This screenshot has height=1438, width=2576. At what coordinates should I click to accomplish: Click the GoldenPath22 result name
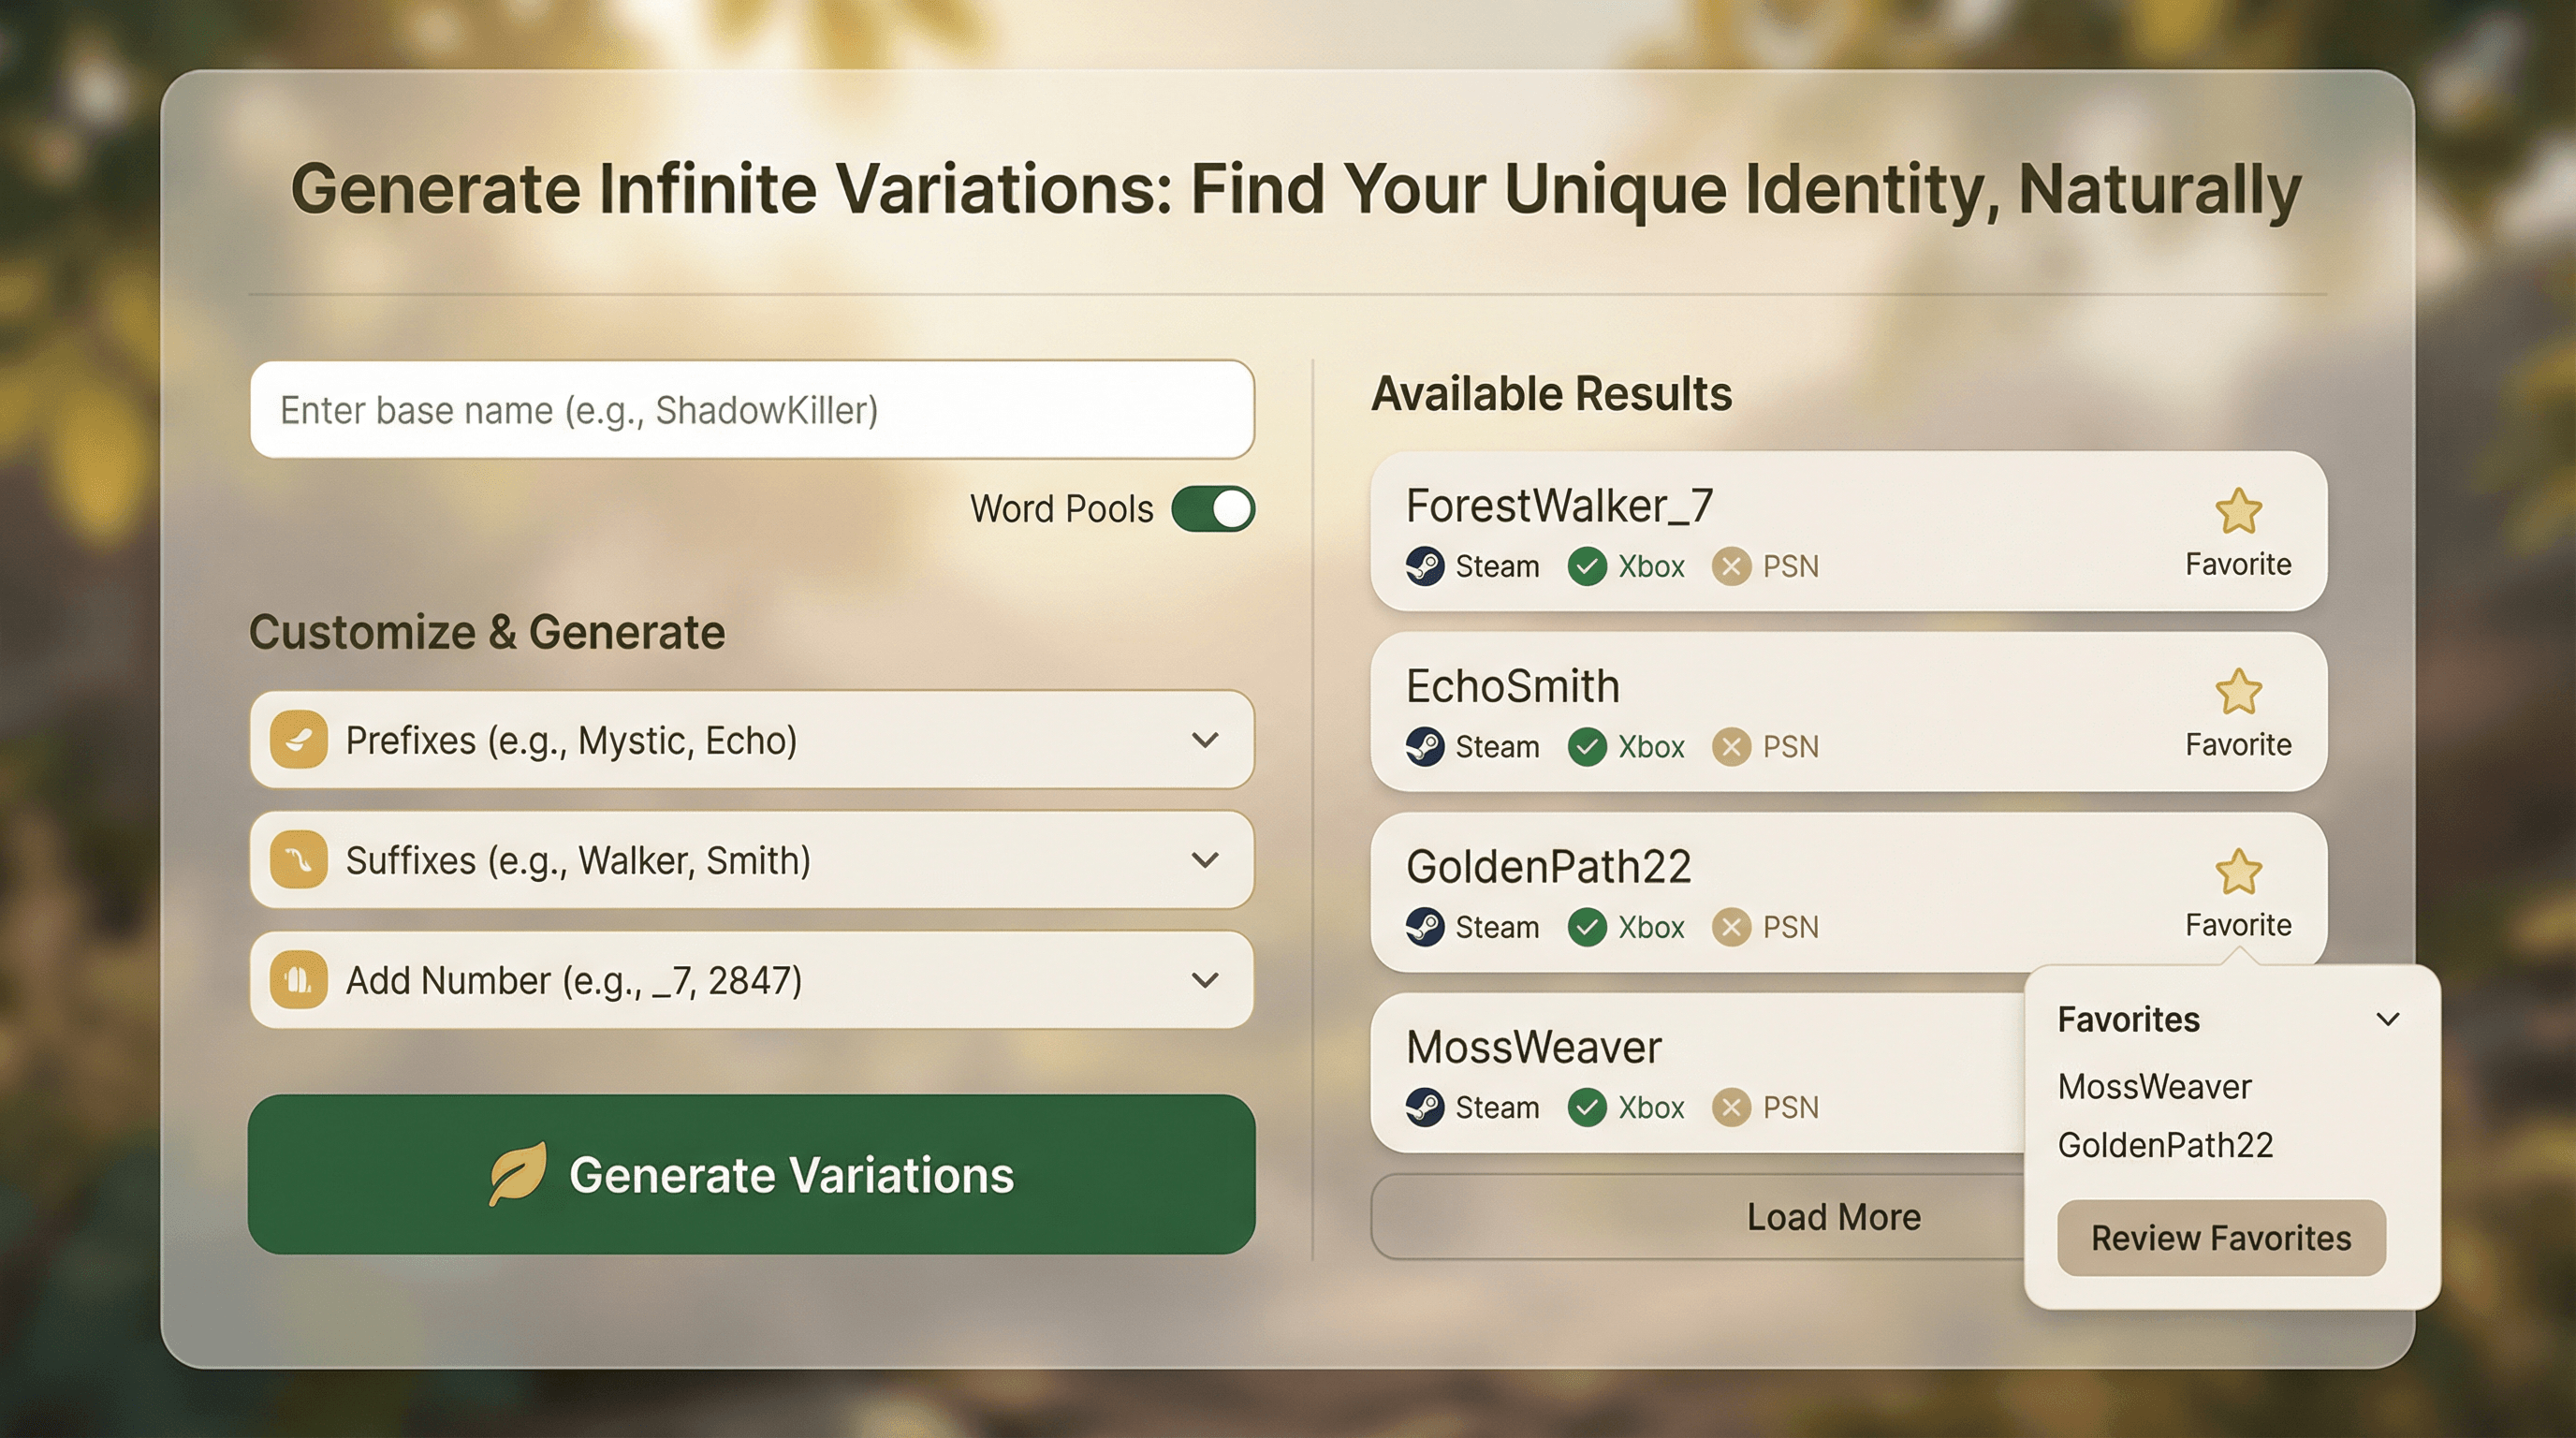[1548, 867]
